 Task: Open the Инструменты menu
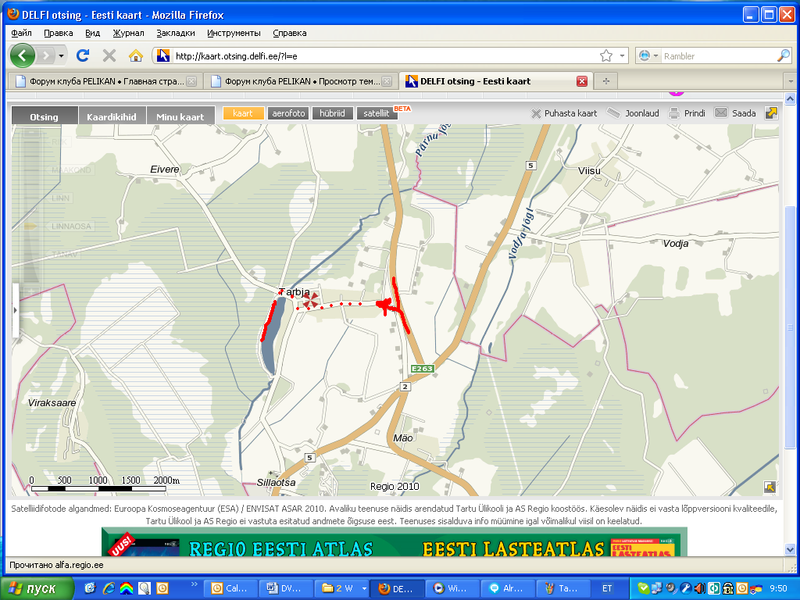tap(234, 33)
